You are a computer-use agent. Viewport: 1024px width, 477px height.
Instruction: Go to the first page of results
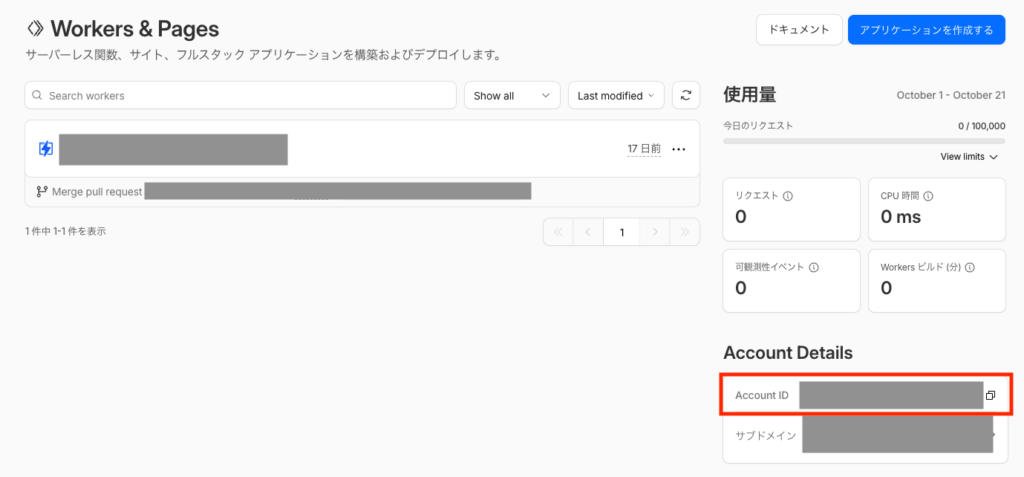558,232
